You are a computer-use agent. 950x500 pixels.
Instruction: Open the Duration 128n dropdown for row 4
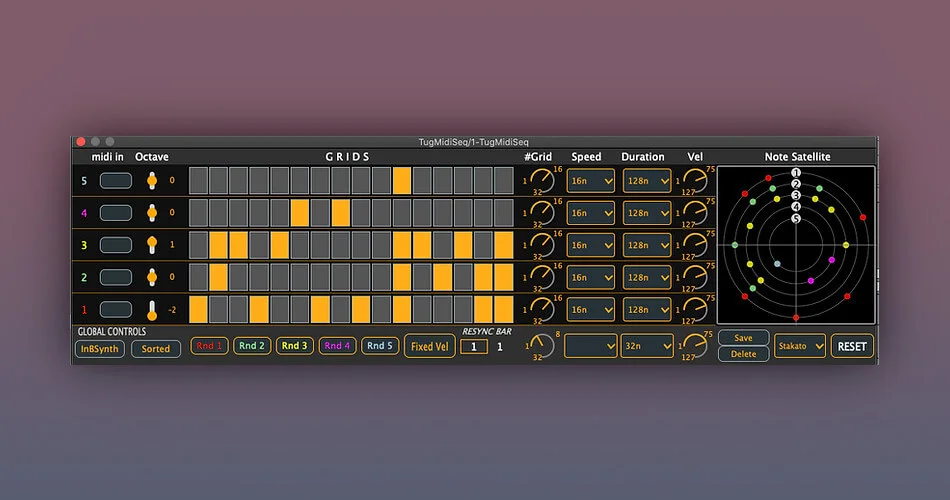[647, 213]
